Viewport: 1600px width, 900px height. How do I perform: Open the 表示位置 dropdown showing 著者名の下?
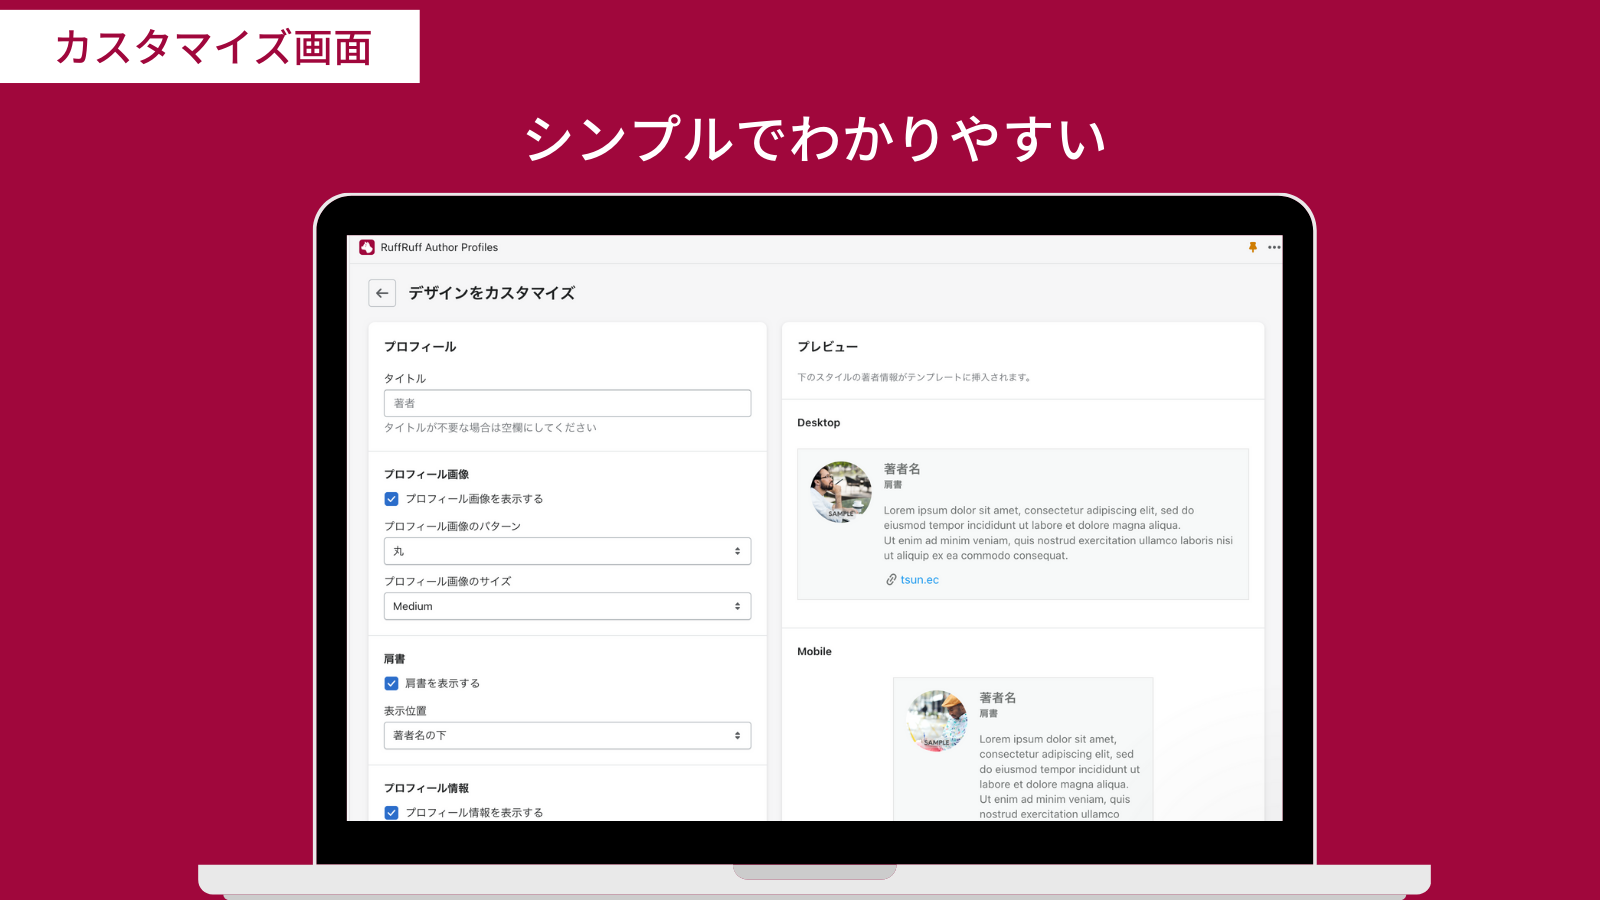click(x=567, y=736)
